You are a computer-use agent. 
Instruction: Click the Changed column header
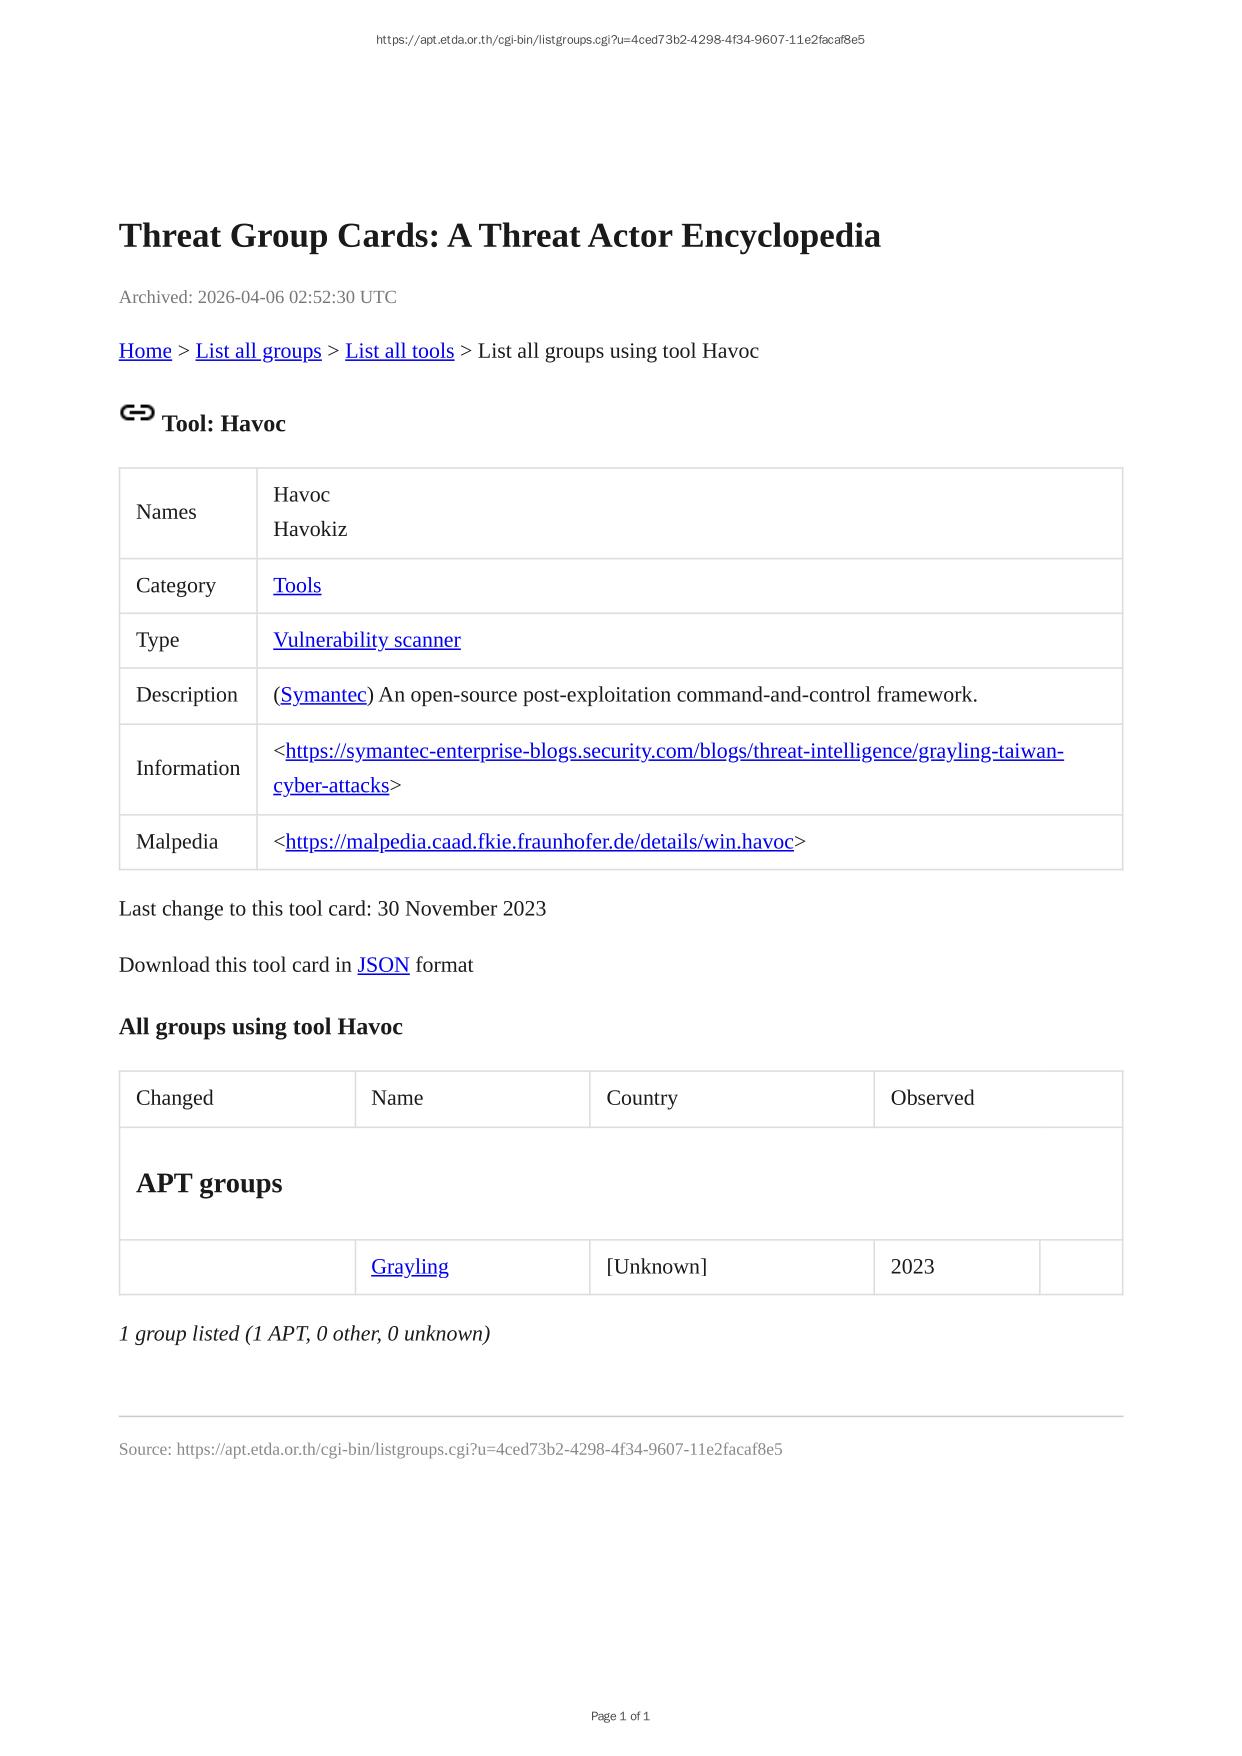click(175, 1098)
